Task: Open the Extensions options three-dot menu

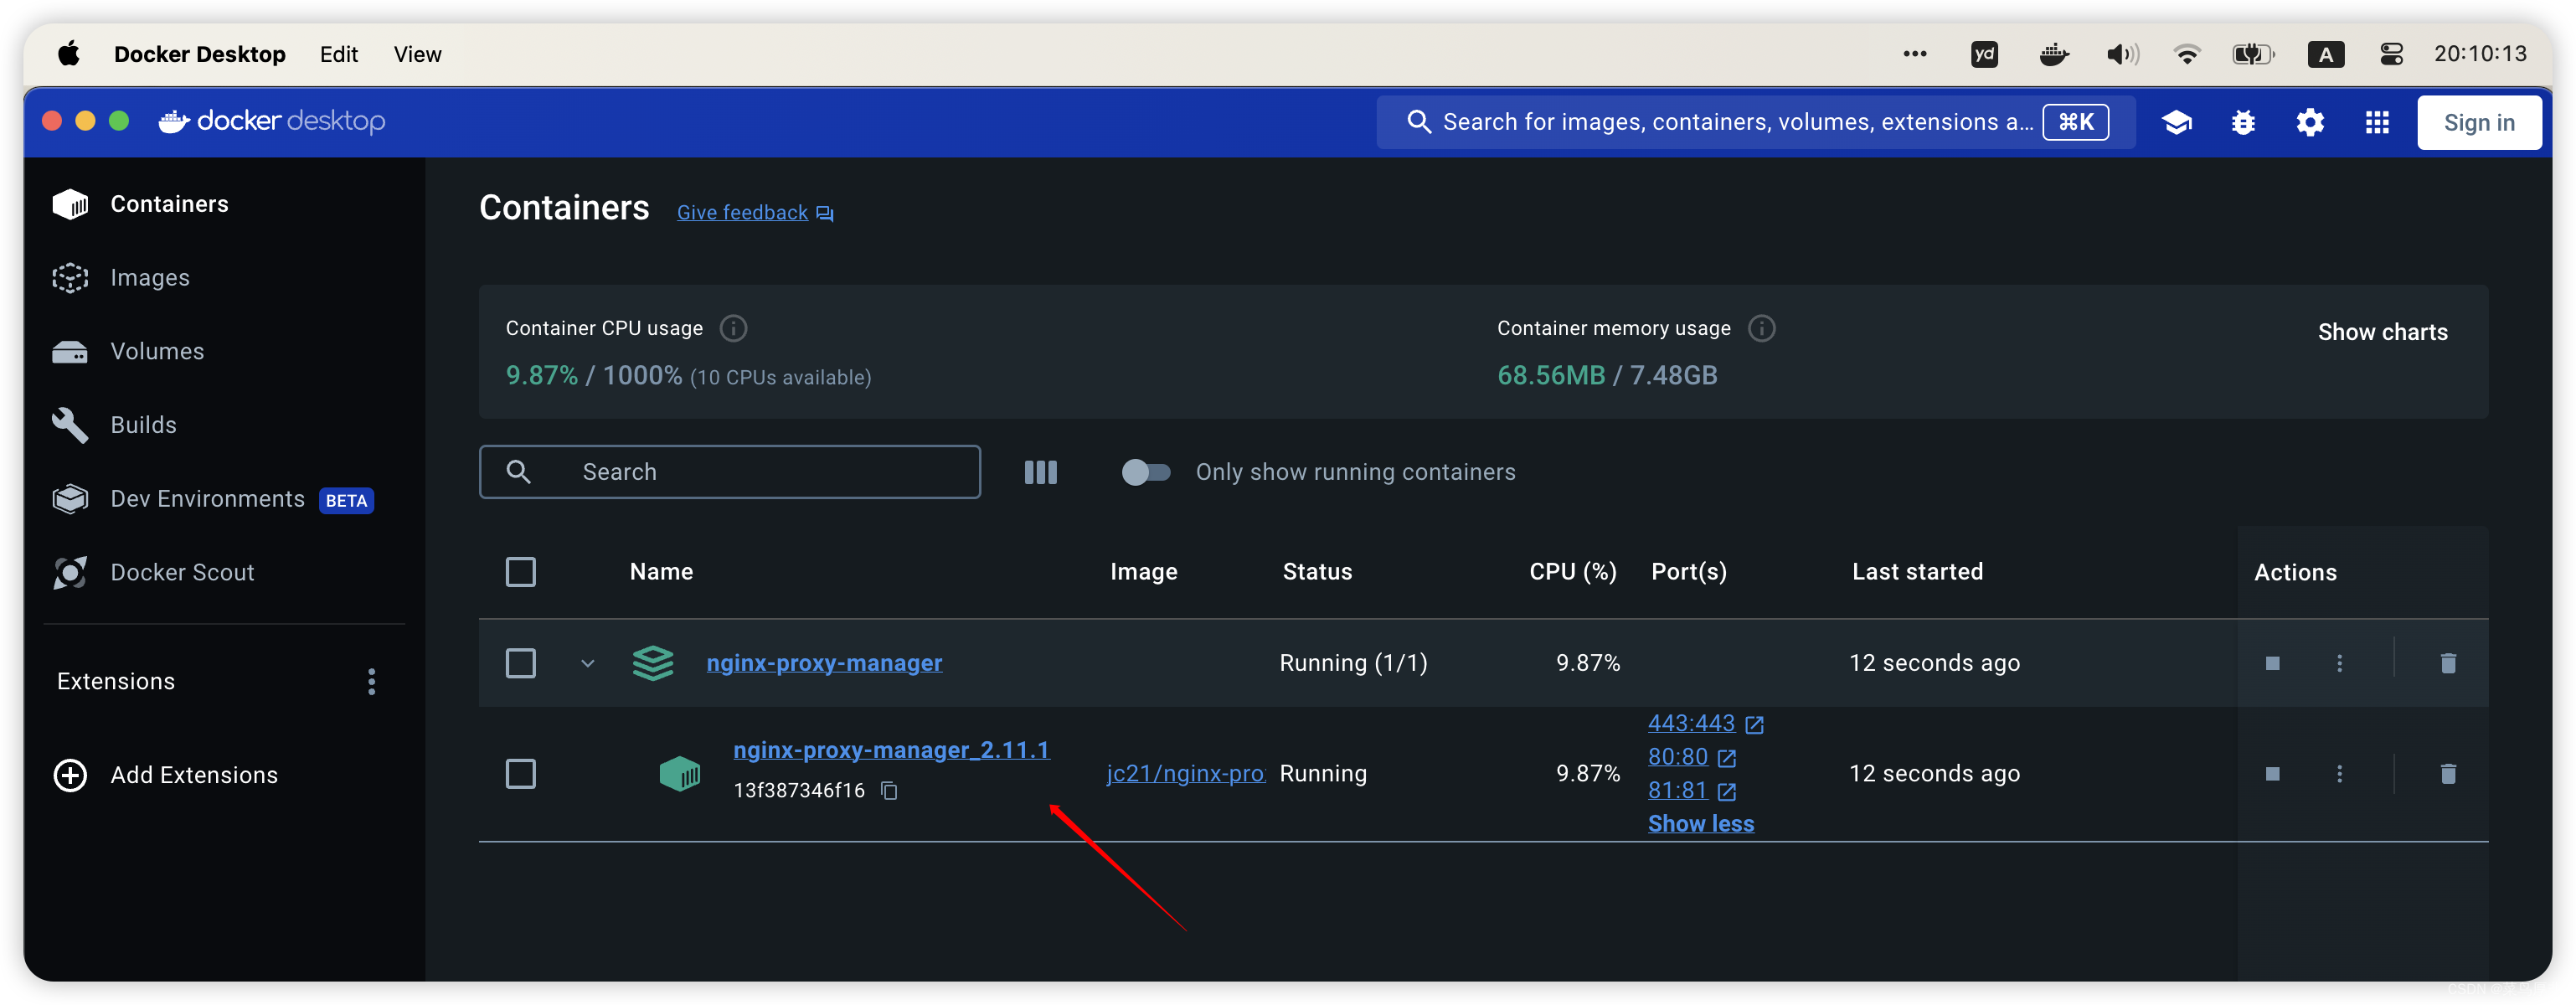Action: coord(371,681)
